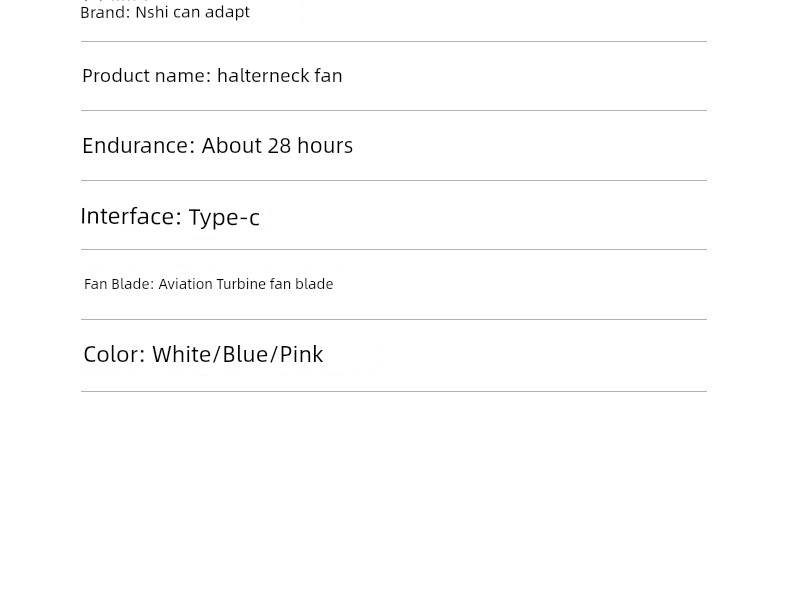Click the word Turbine
The image size is (790, 592).
(241, 284)
